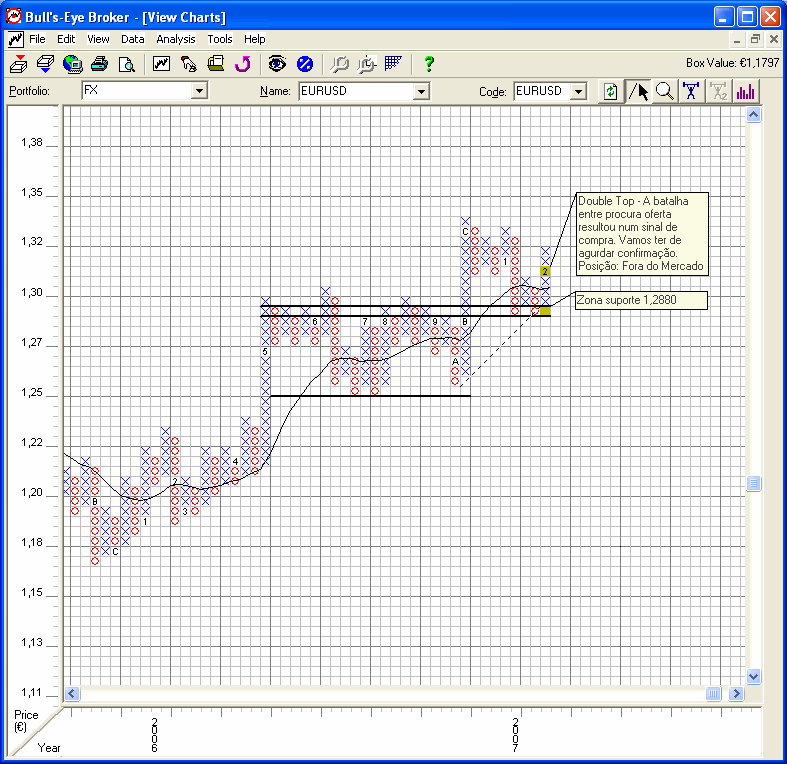The image size is (787, 764).
Task: Click the magenta curved-arrow undo icon
Action: click(243, 64)
